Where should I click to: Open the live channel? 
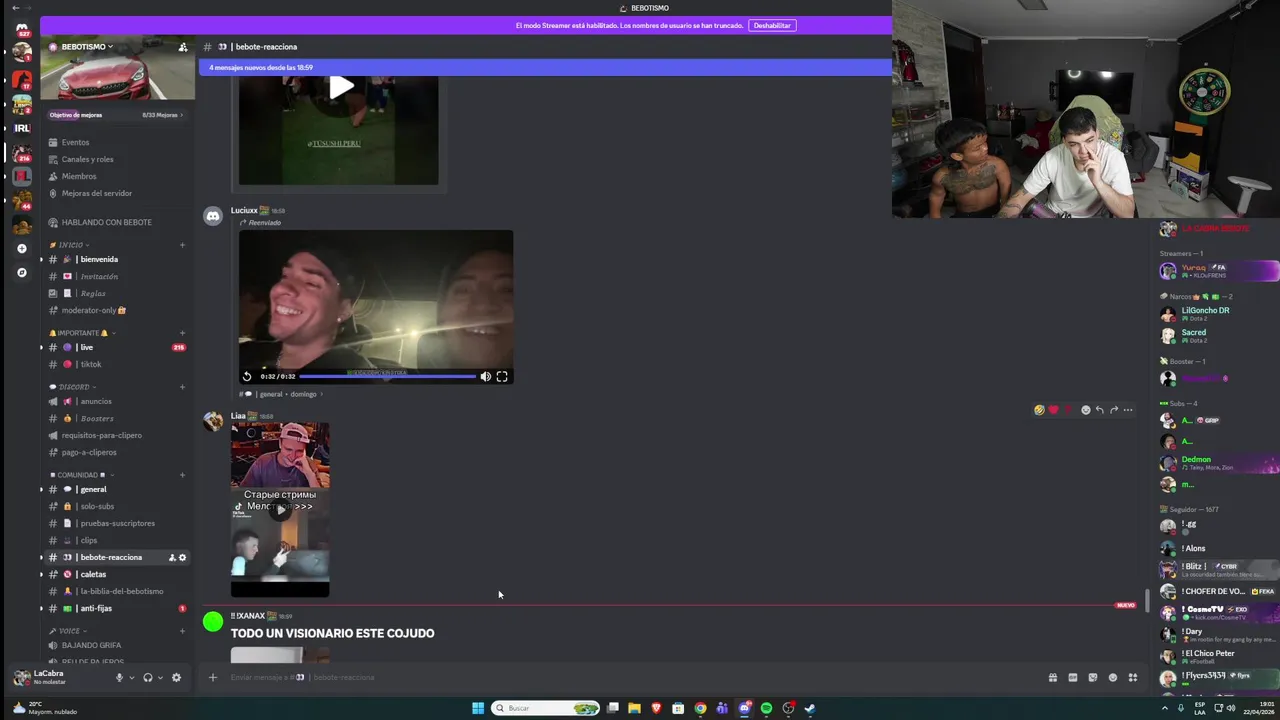tap(118, 347)
